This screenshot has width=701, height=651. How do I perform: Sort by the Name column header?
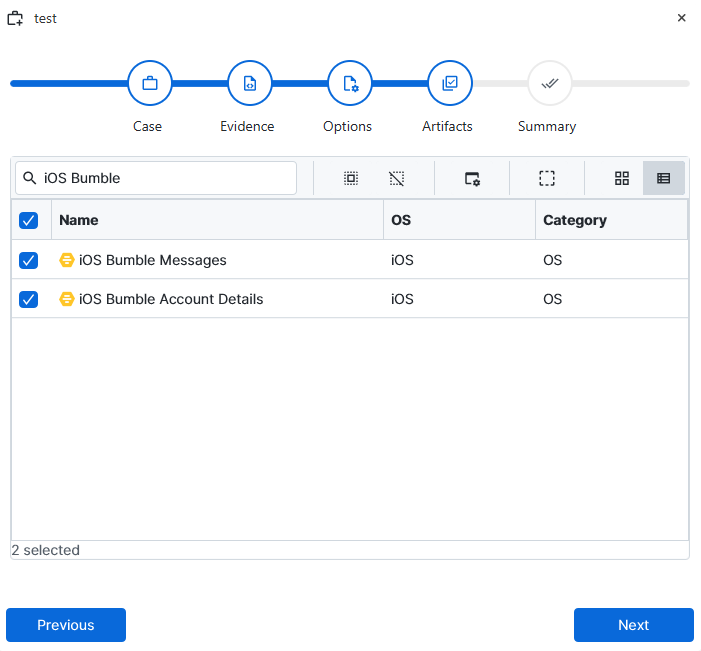click(x=79, y=220)
